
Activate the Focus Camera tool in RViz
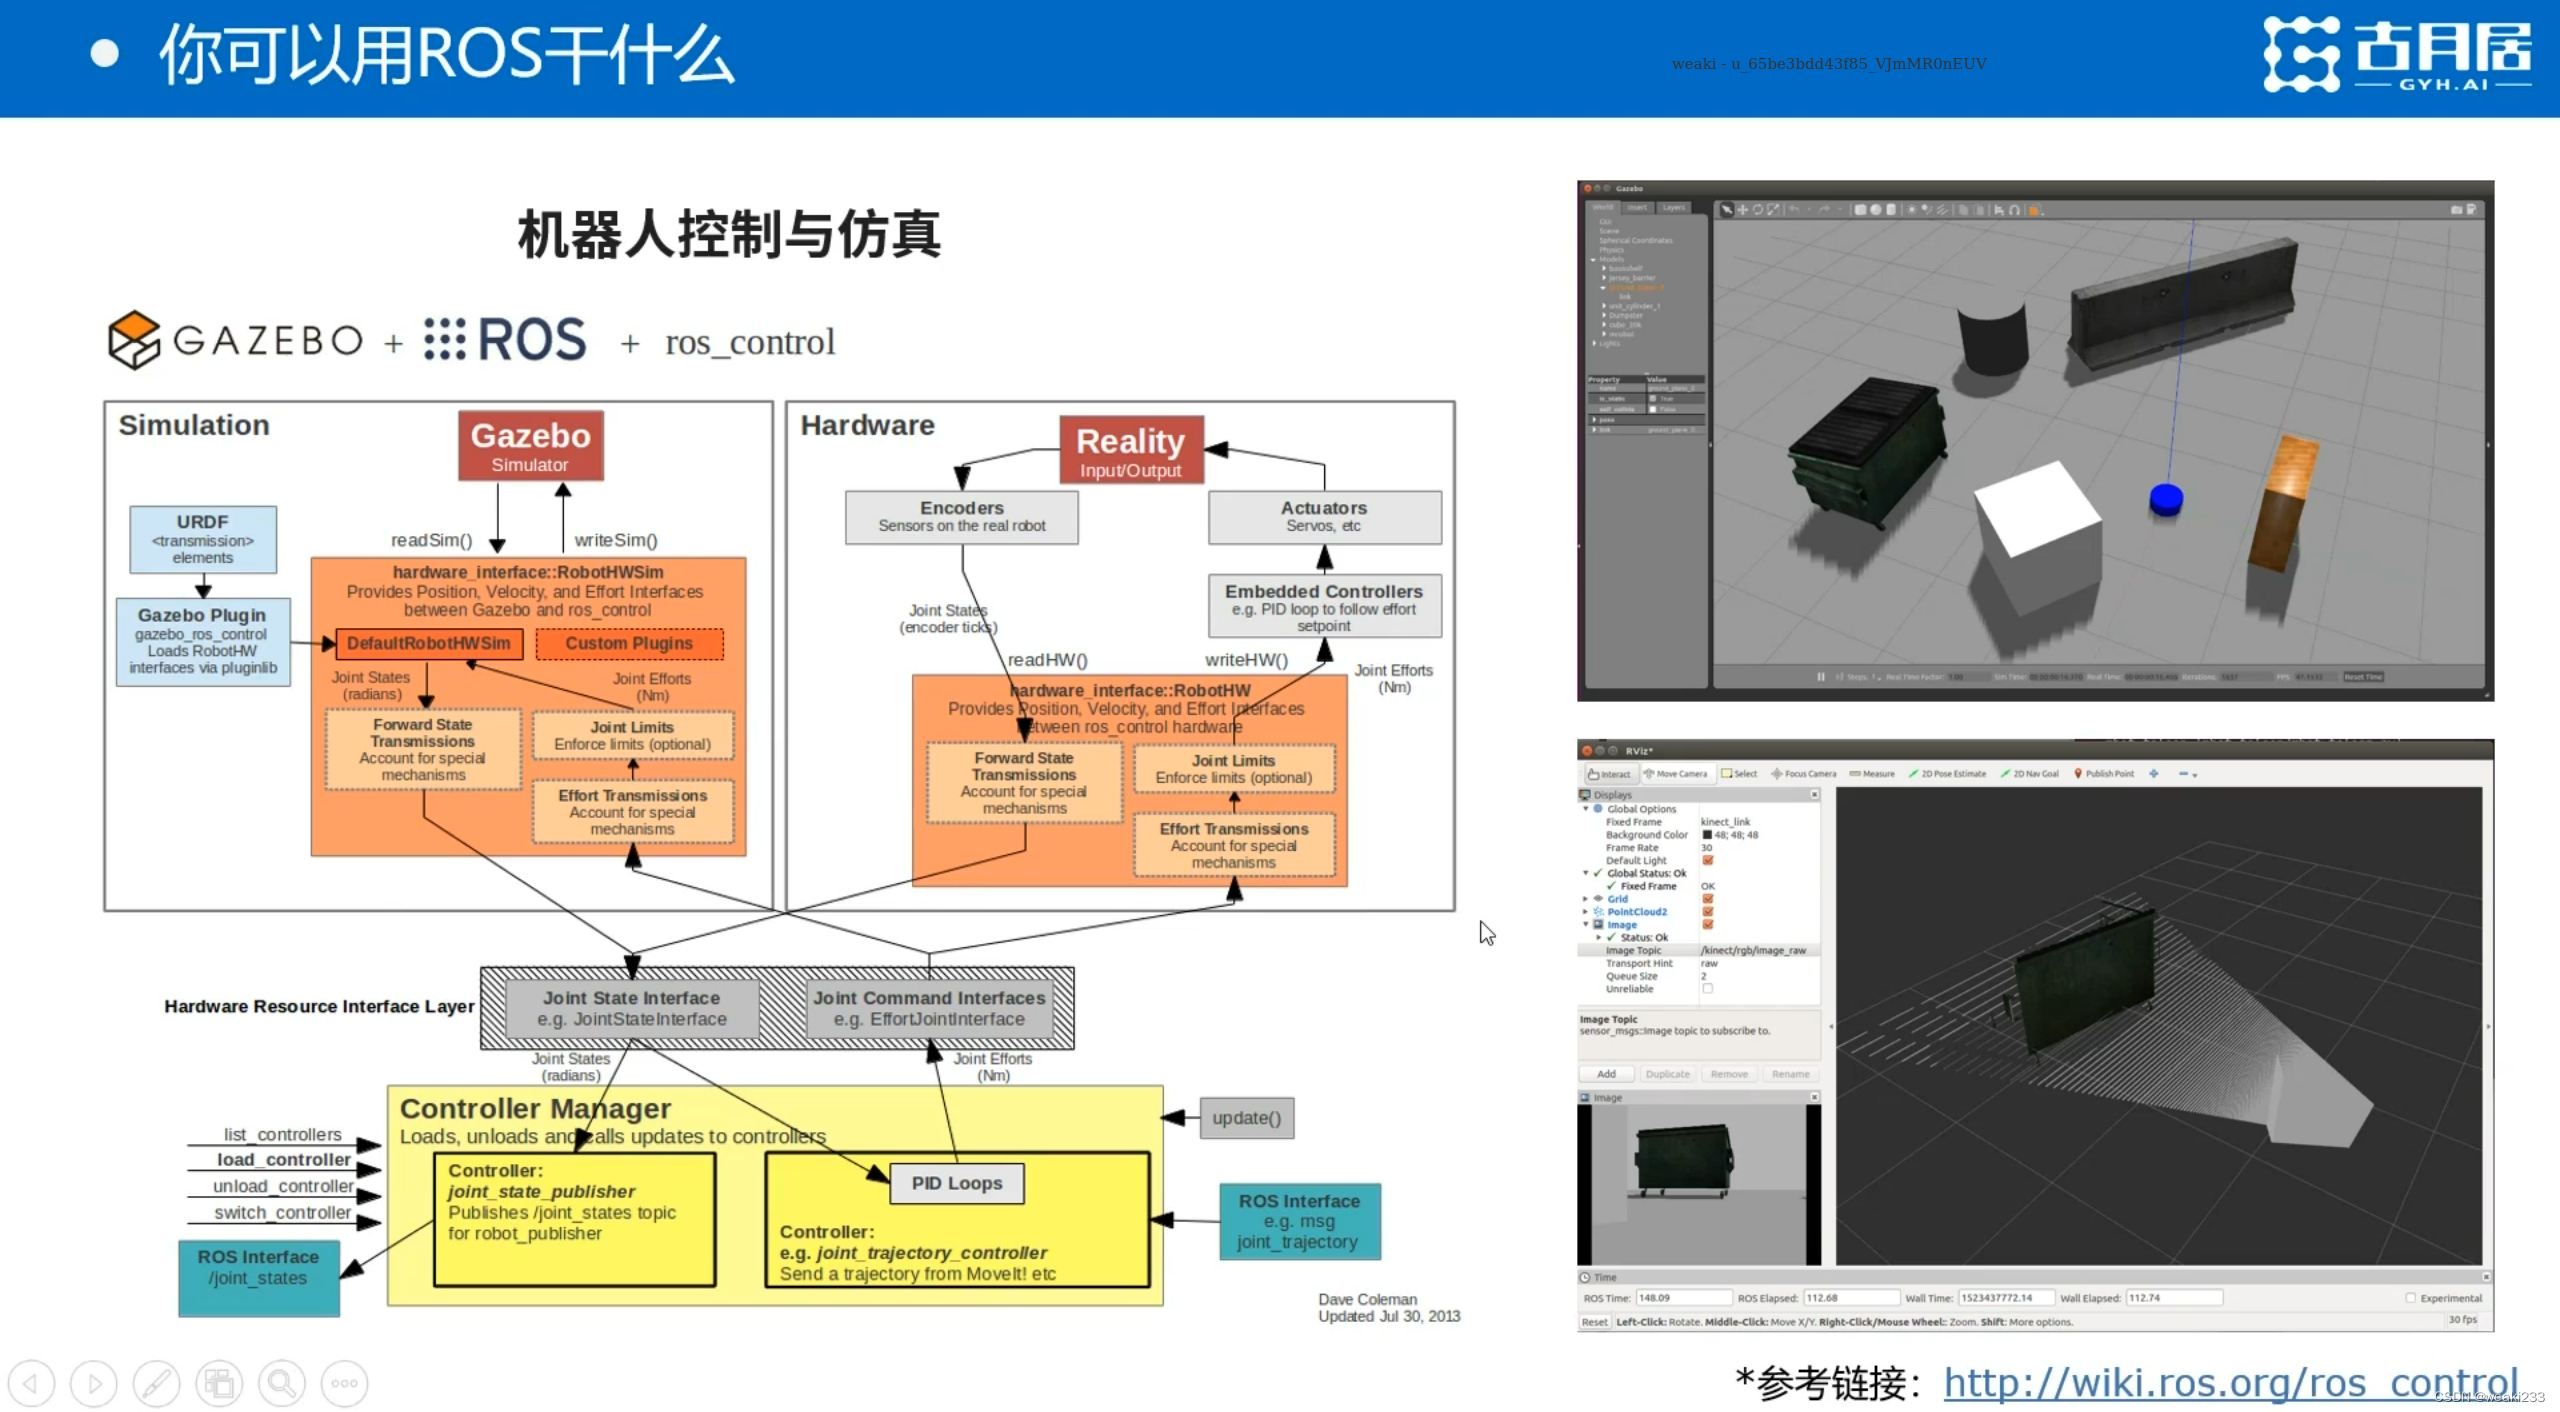click(x=1804, y=774)
